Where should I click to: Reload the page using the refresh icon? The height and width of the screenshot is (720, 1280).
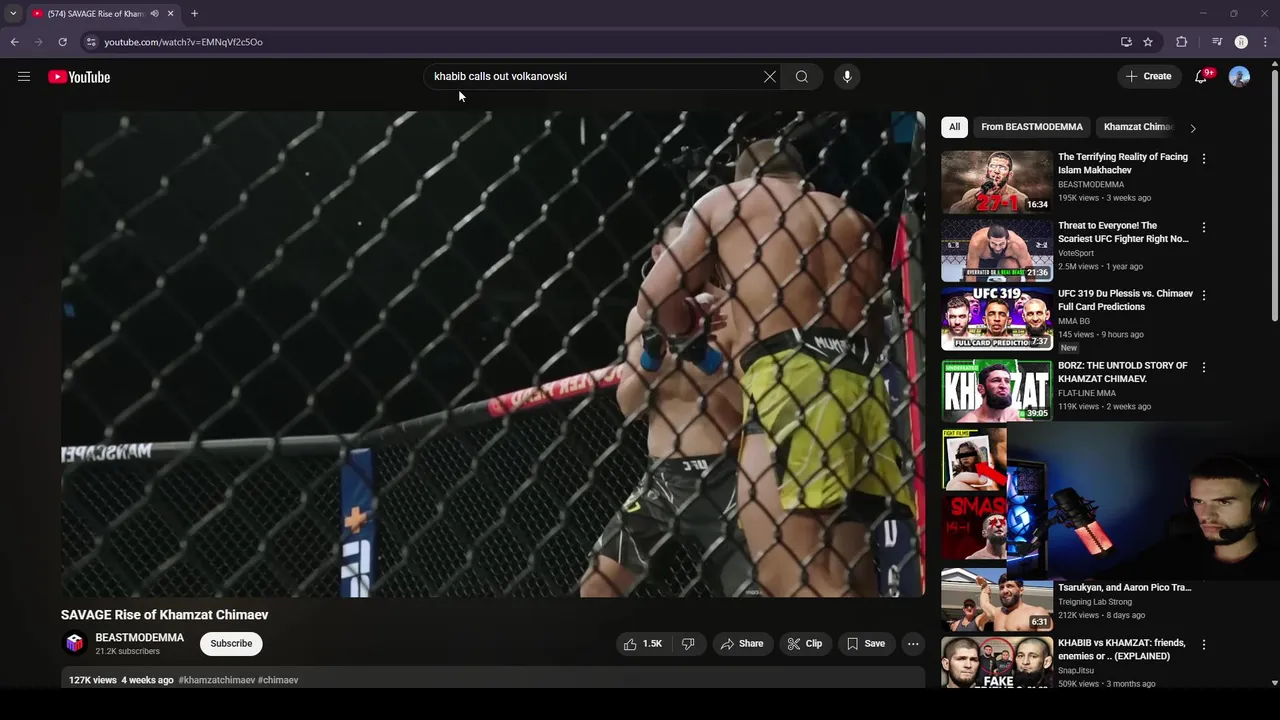pos(62,42)
